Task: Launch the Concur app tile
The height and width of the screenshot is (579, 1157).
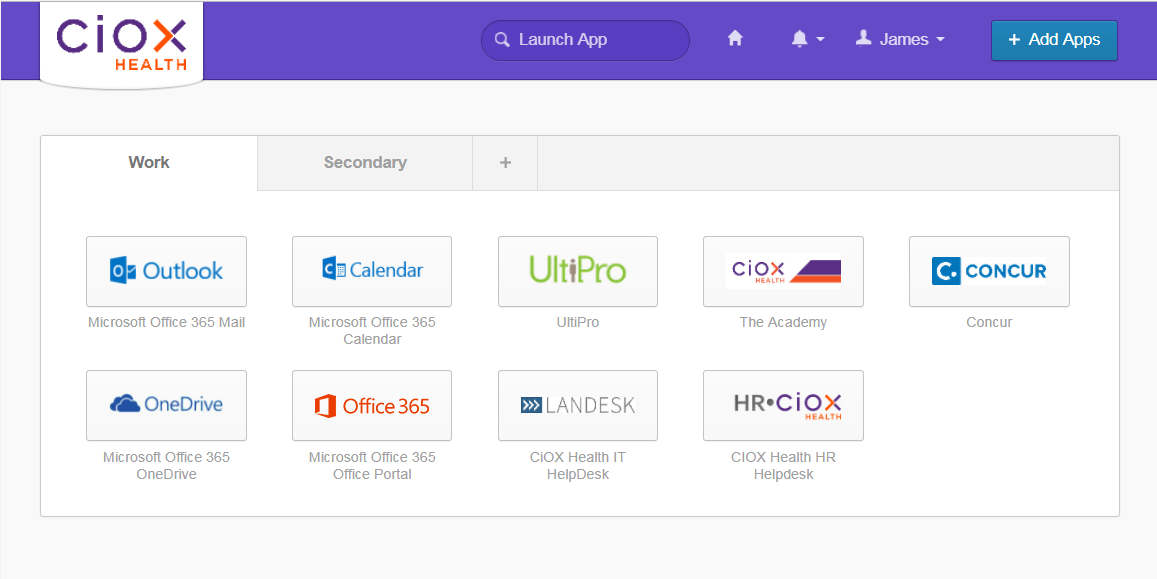Action: (x=989, y=271)
